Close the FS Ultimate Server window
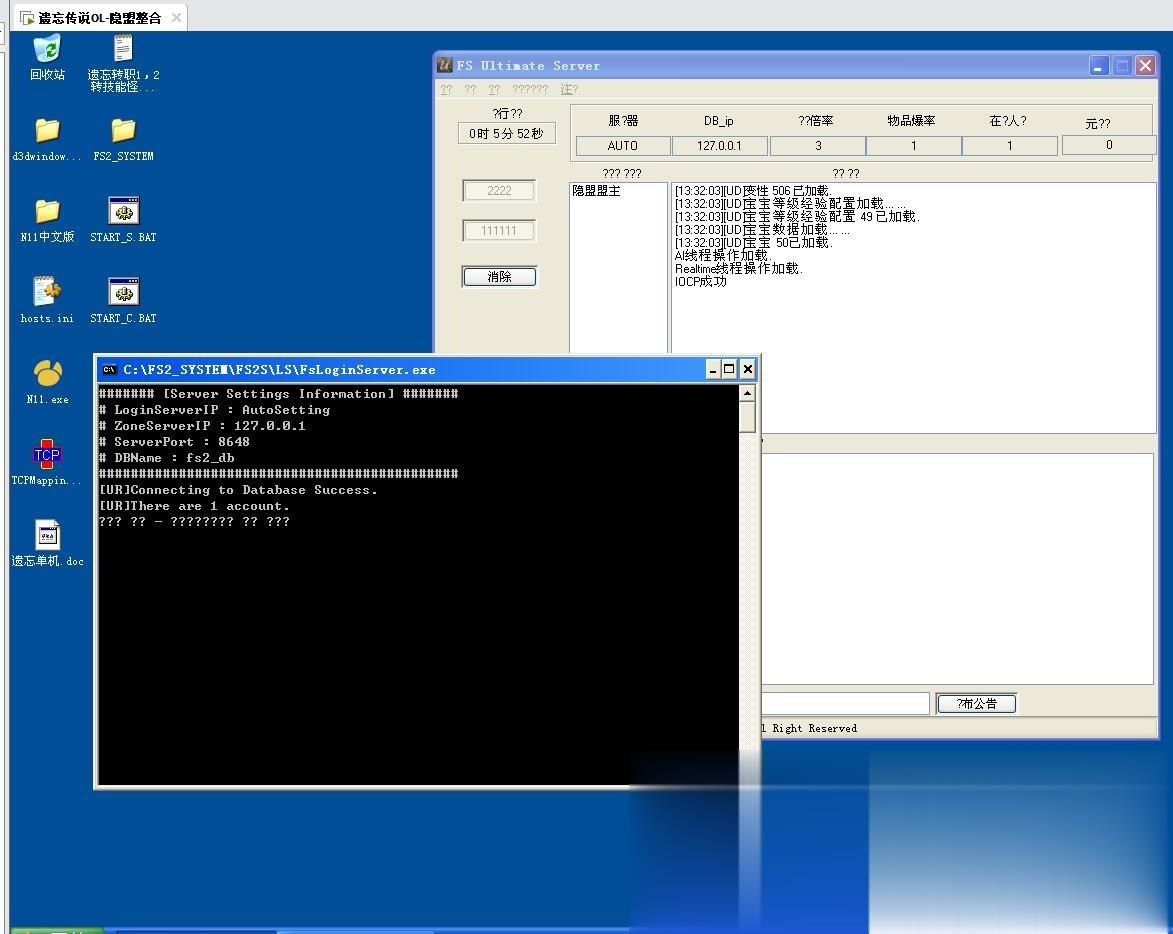This screenshot has width=1173, height=934. (1145, 66)
